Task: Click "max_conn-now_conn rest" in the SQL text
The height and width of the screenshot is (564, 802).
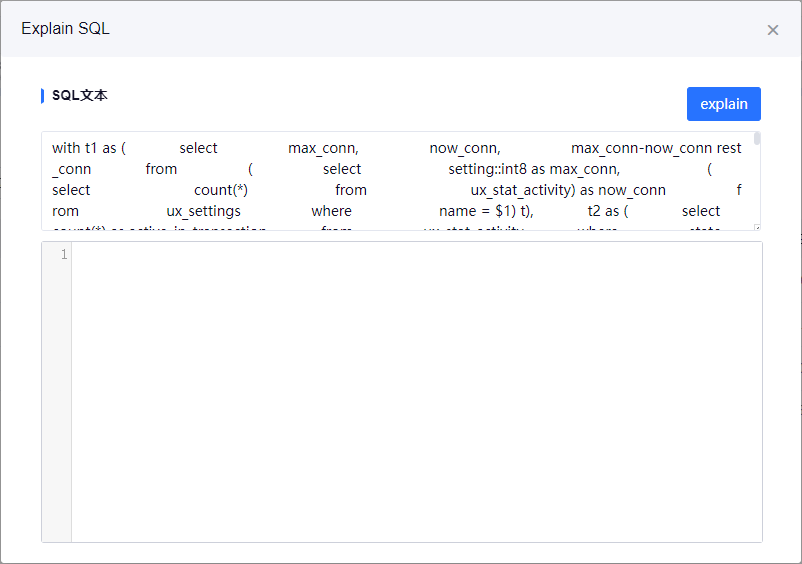Action: 656,148
